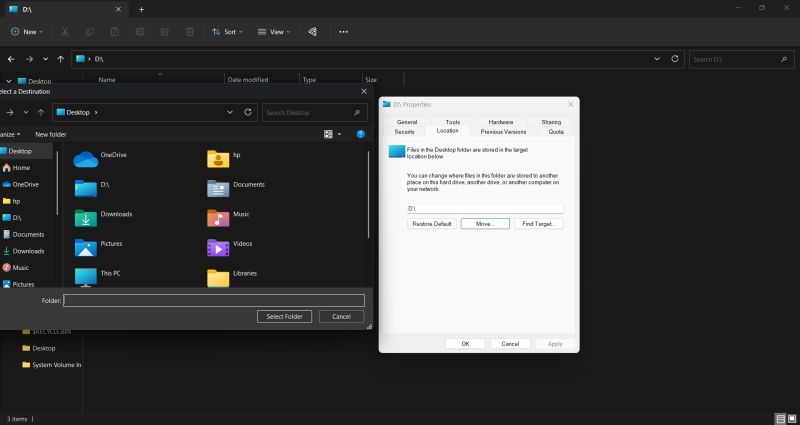
Task: Click the Restore Default button
Action: 432,224
